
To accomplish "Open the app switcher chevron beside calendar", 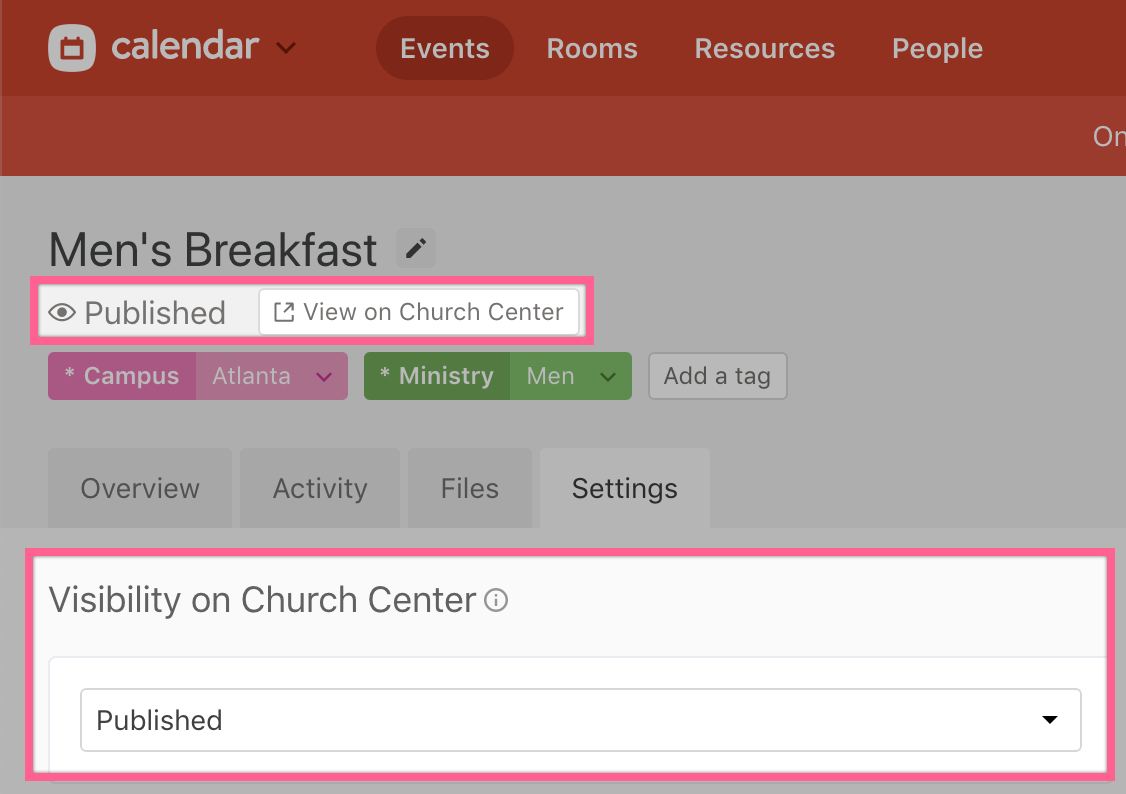I will point(286,48).
